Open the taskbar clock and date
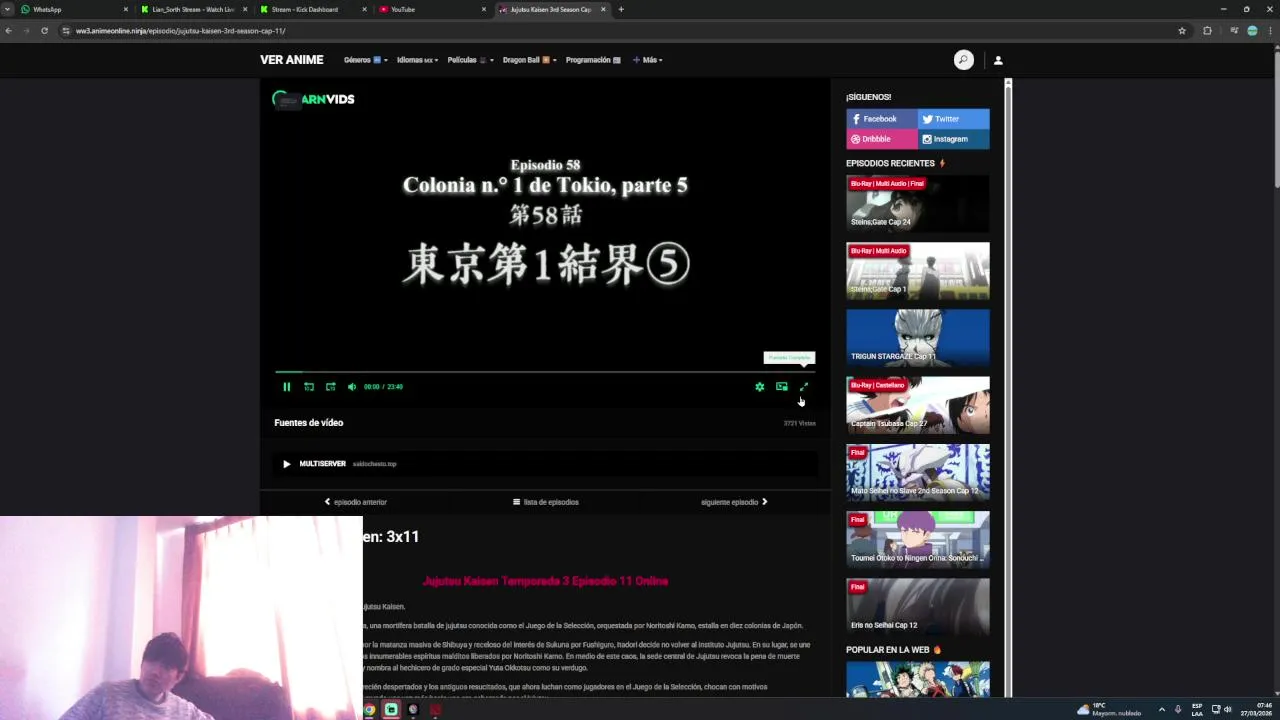Screen dimensions: 1280x720 pos(1257,710)
